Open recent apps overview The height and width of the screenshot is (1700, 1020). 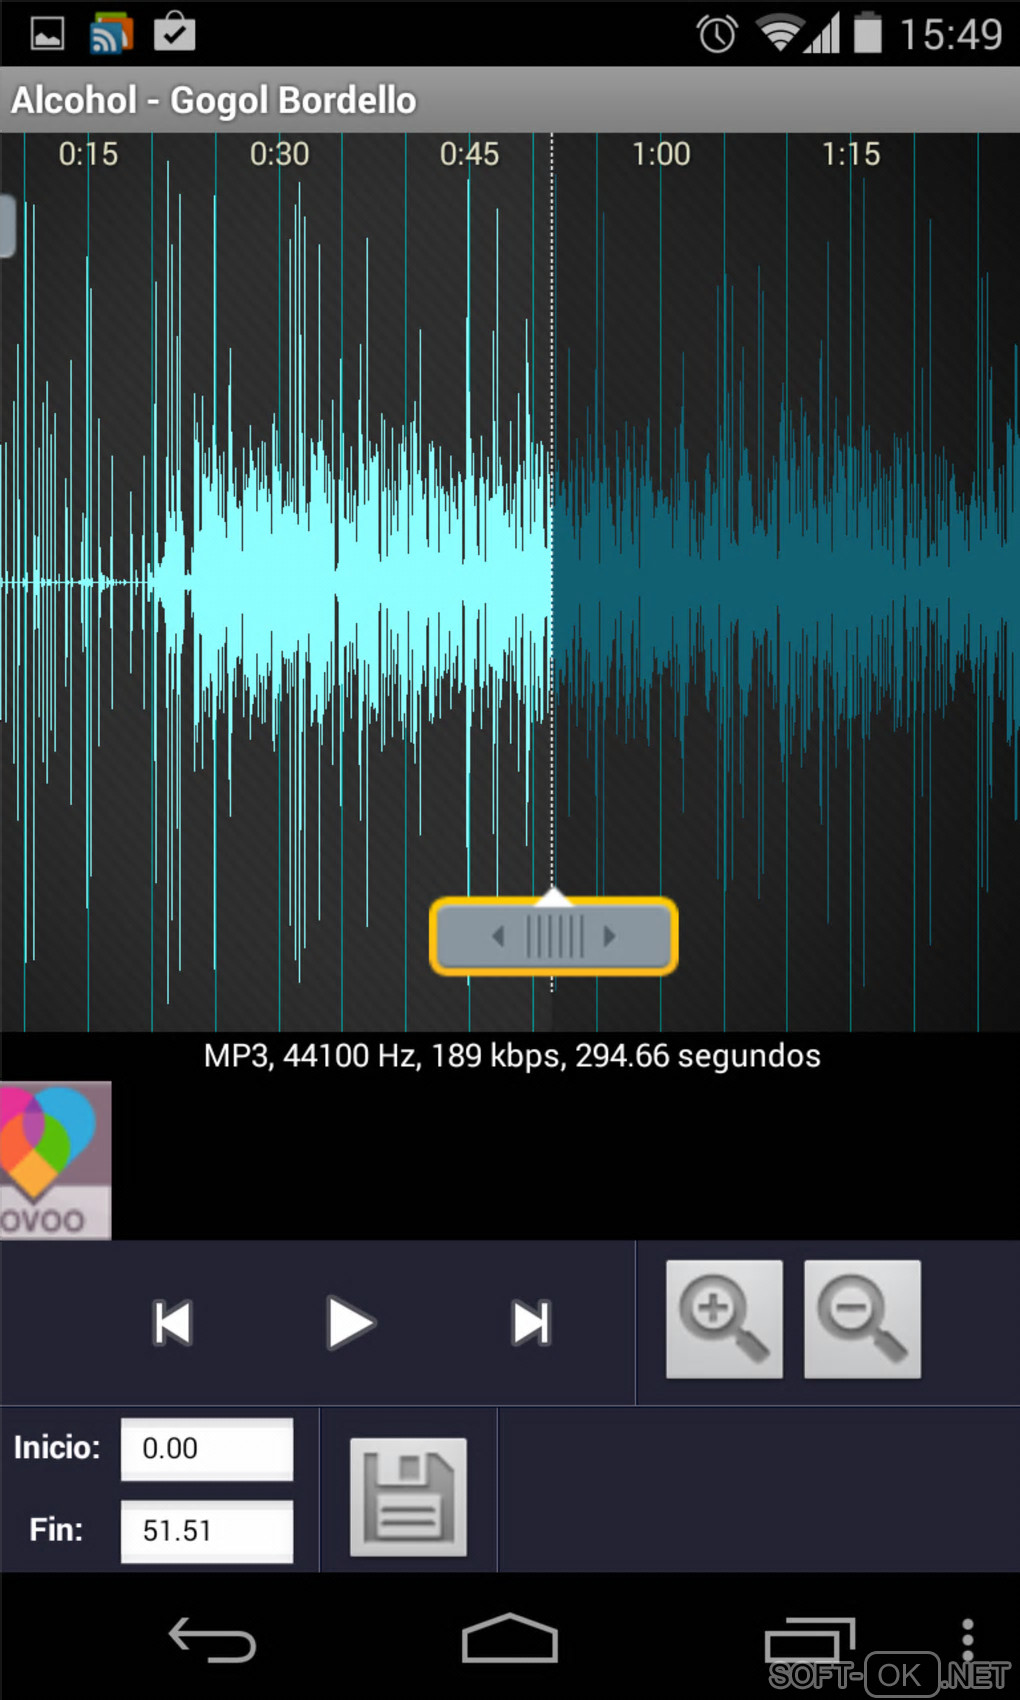coord(809,1640)
